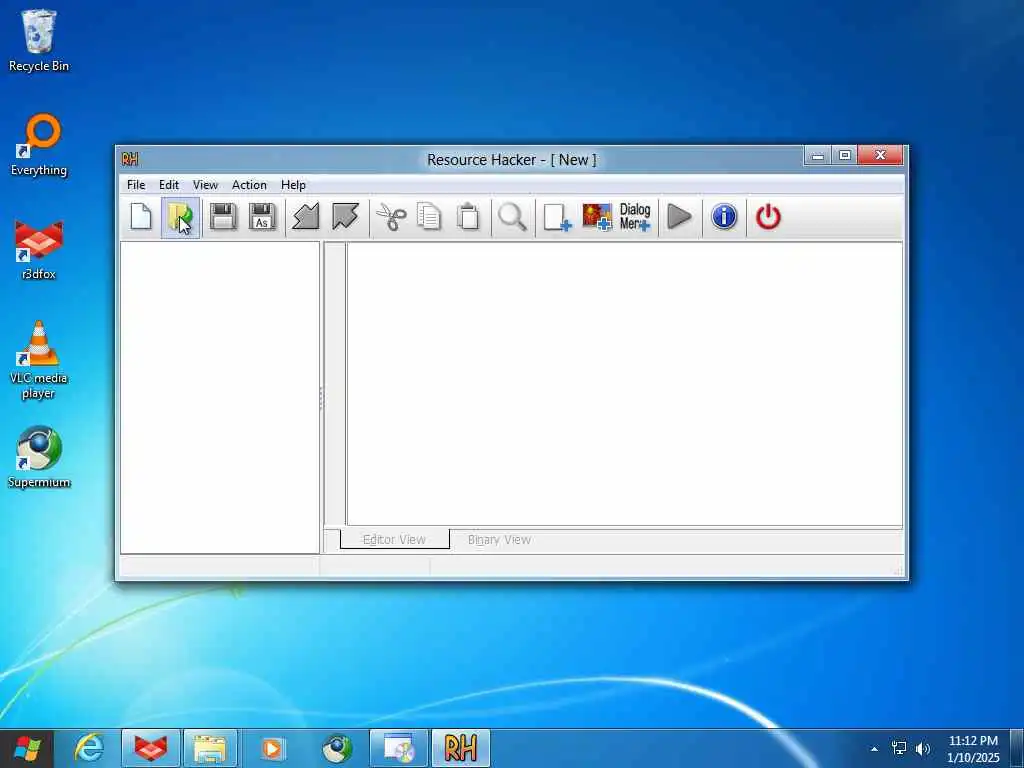Click the red power Exit icon
The image size is (1024, 768).
coord(768,217)
